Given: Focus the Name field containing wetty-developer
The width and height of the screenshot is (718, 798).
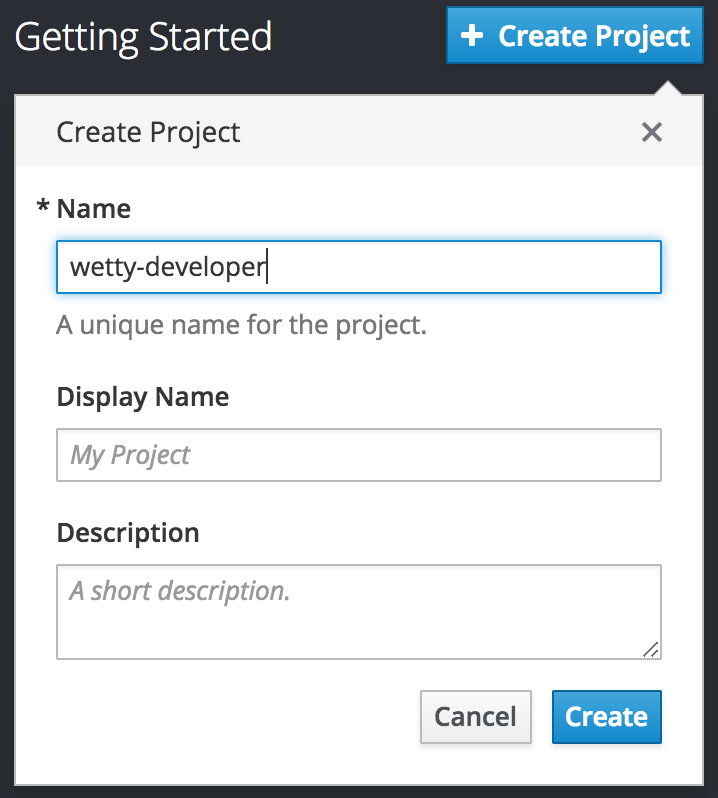Looking at the screenshot, I should (x=359, y=267).
